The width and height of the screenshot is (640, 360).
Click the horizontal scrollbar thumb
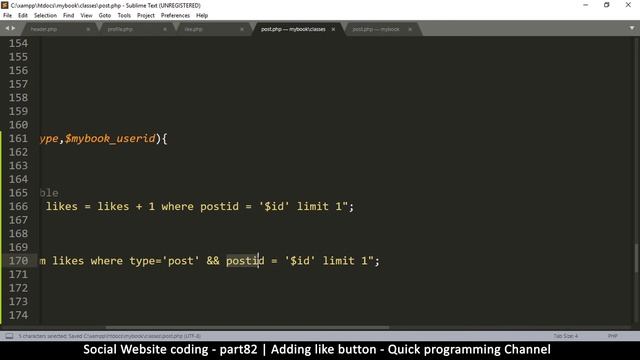click(247, 327)
